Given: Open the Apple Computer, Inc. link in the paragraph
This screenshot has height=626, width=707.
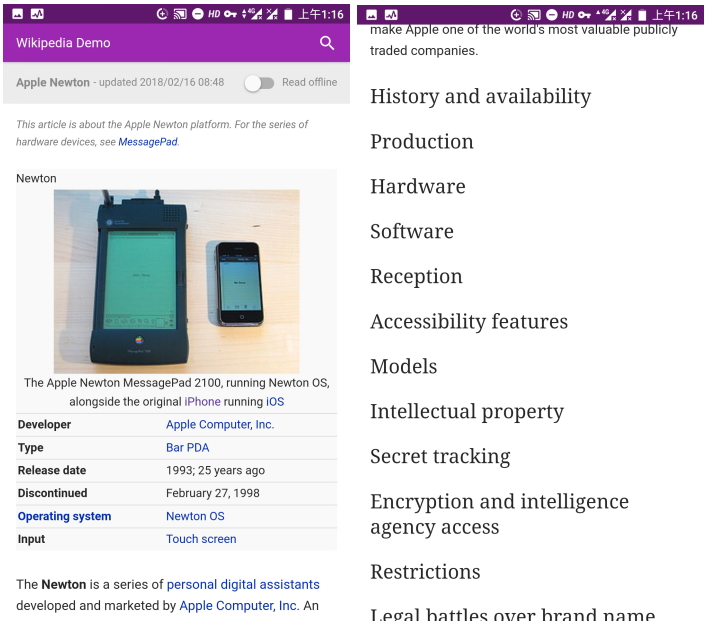Looking at the screenshot, I should tap(239, 606).
